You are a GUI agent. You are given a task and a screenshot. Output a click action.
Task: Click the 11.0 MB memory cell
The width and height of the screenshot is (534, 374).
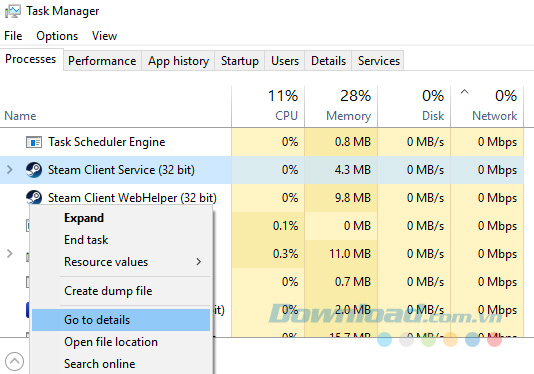tap(341, 254)
